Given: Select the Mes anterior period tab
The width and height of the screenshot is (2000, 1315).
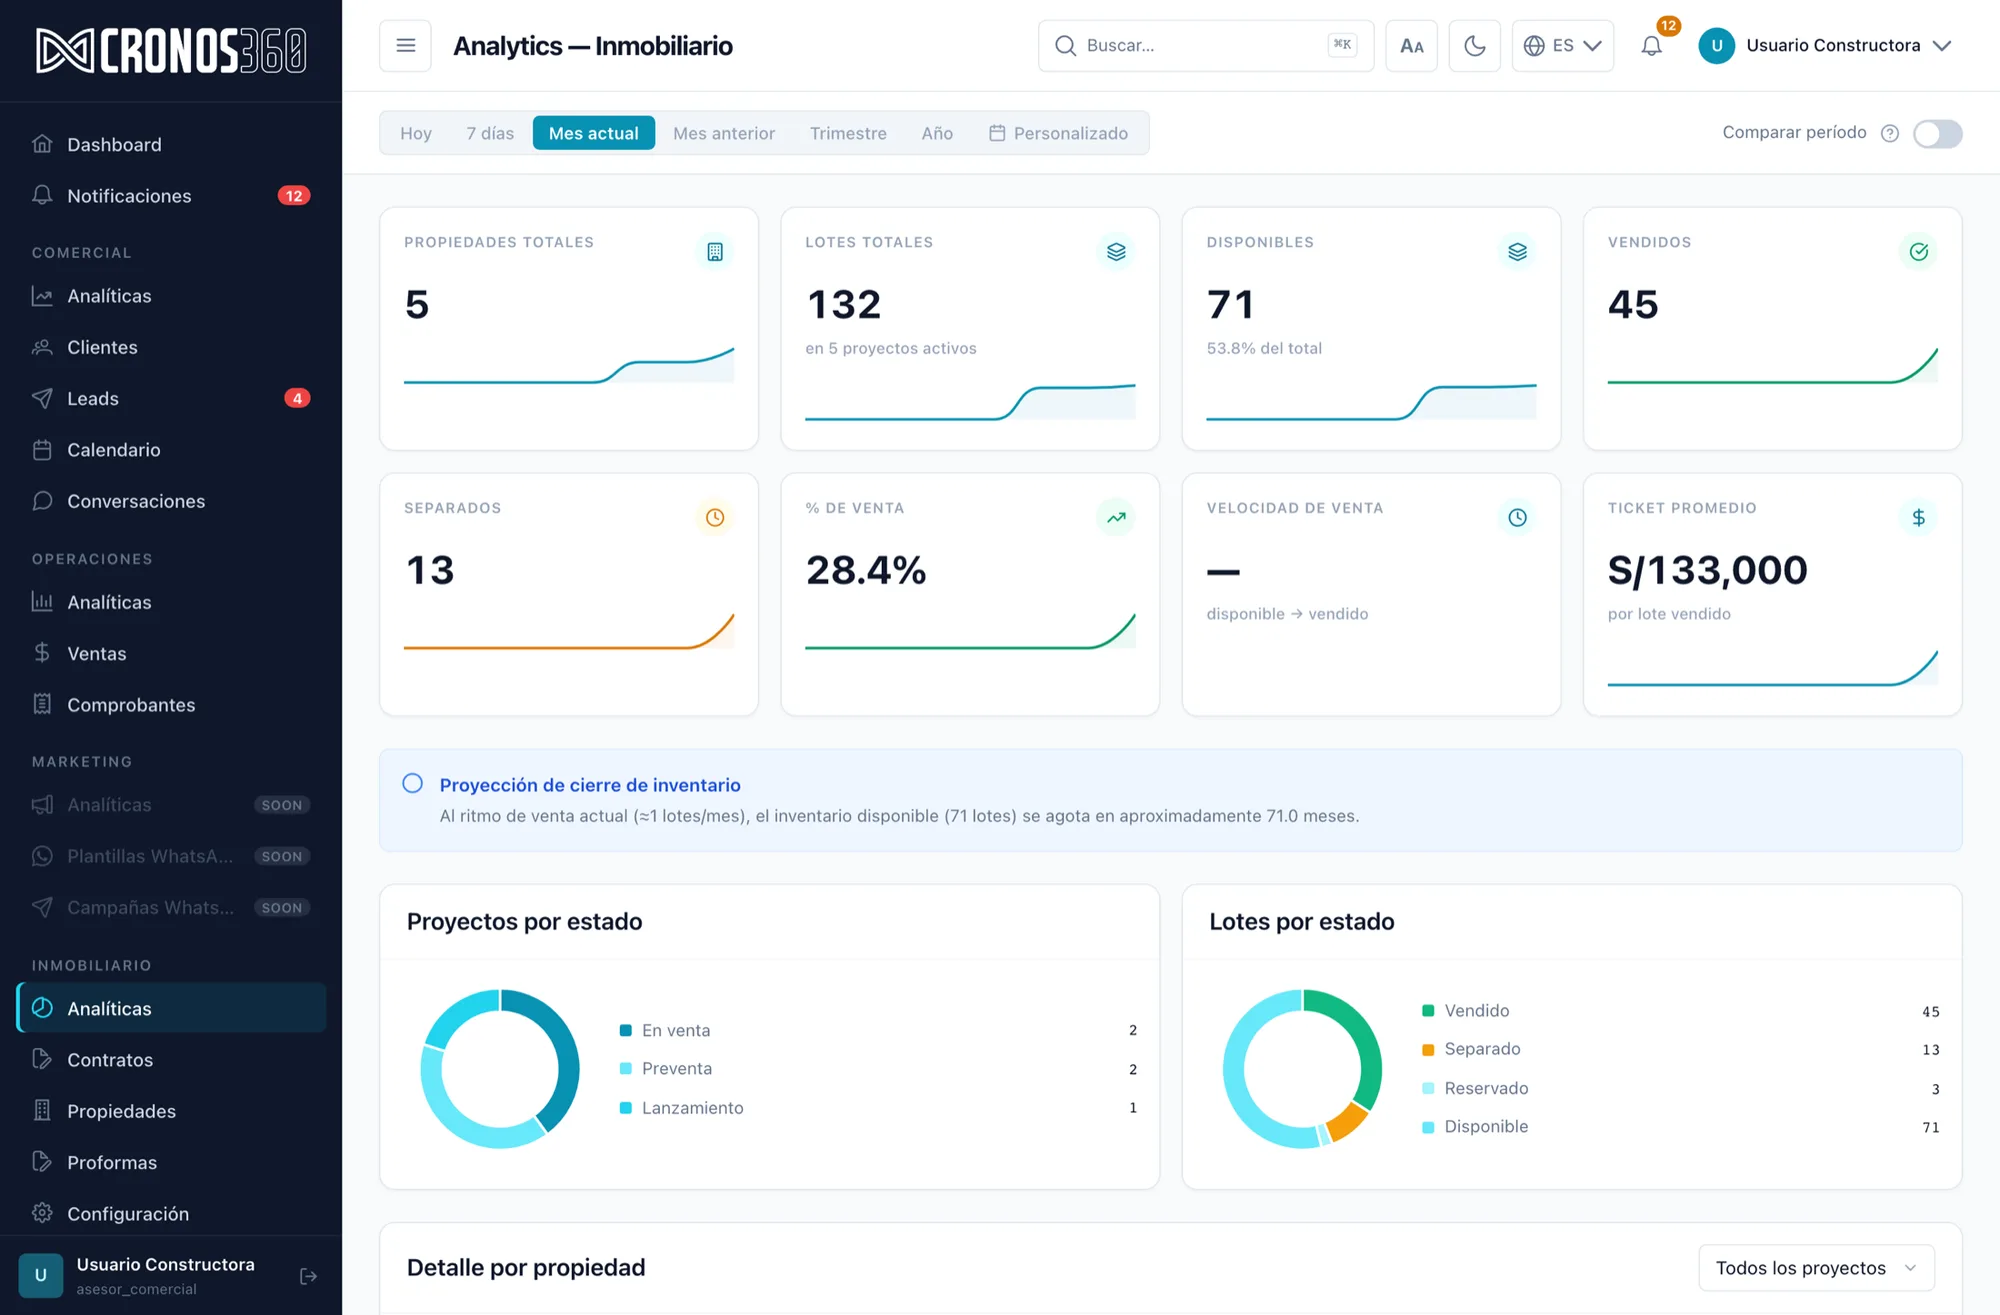Looking at the screenshot, I should tap(723, 133).
